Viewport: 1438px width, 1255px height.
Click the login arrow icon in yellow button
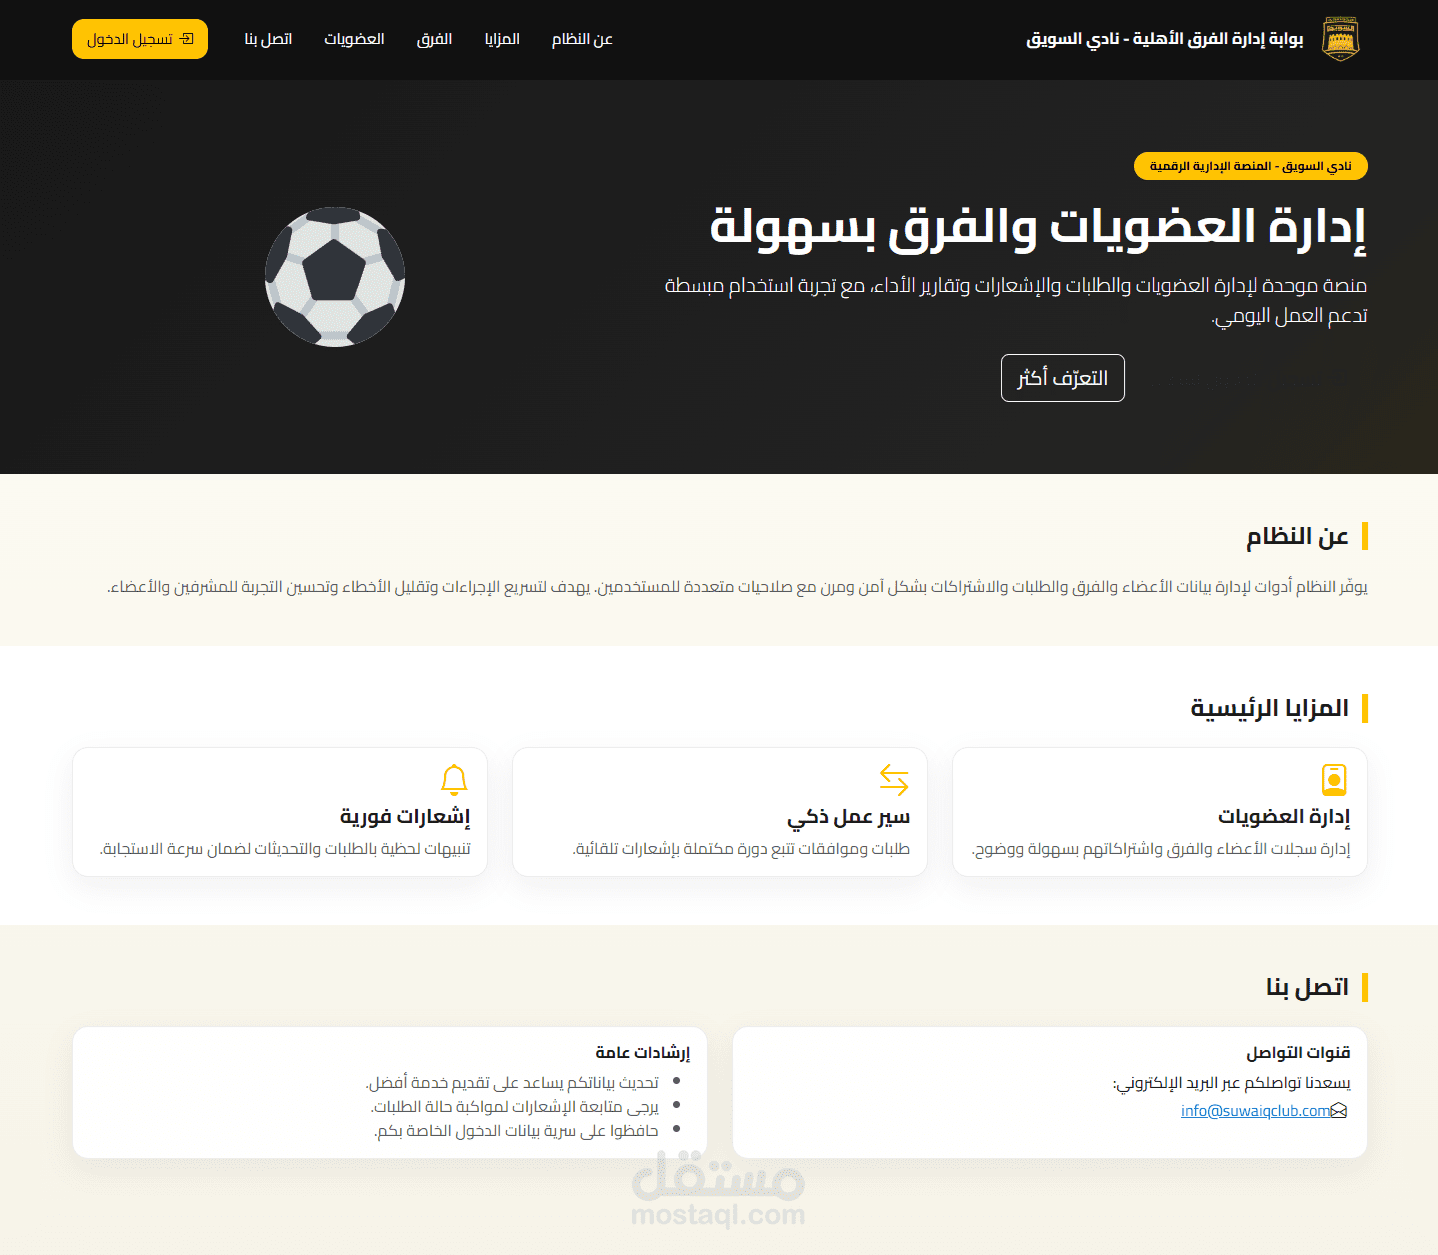click(x=186, y=39)
